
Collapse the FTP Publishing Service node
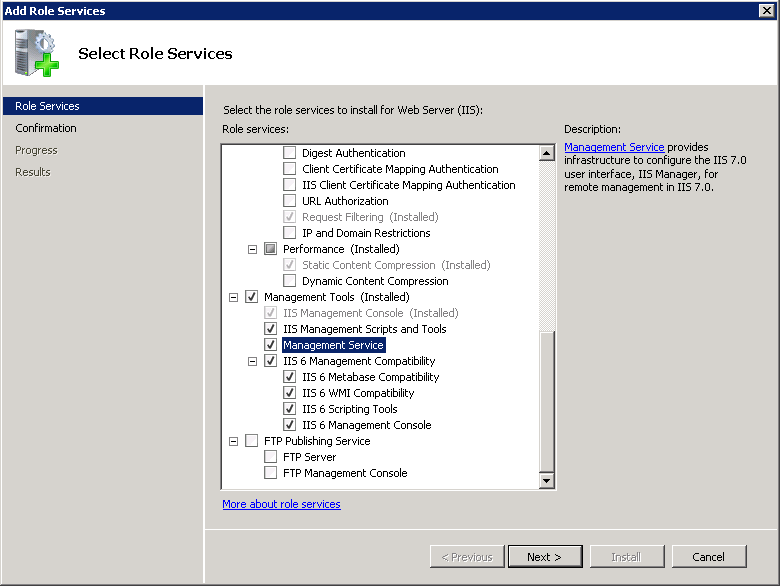point(234,441)
